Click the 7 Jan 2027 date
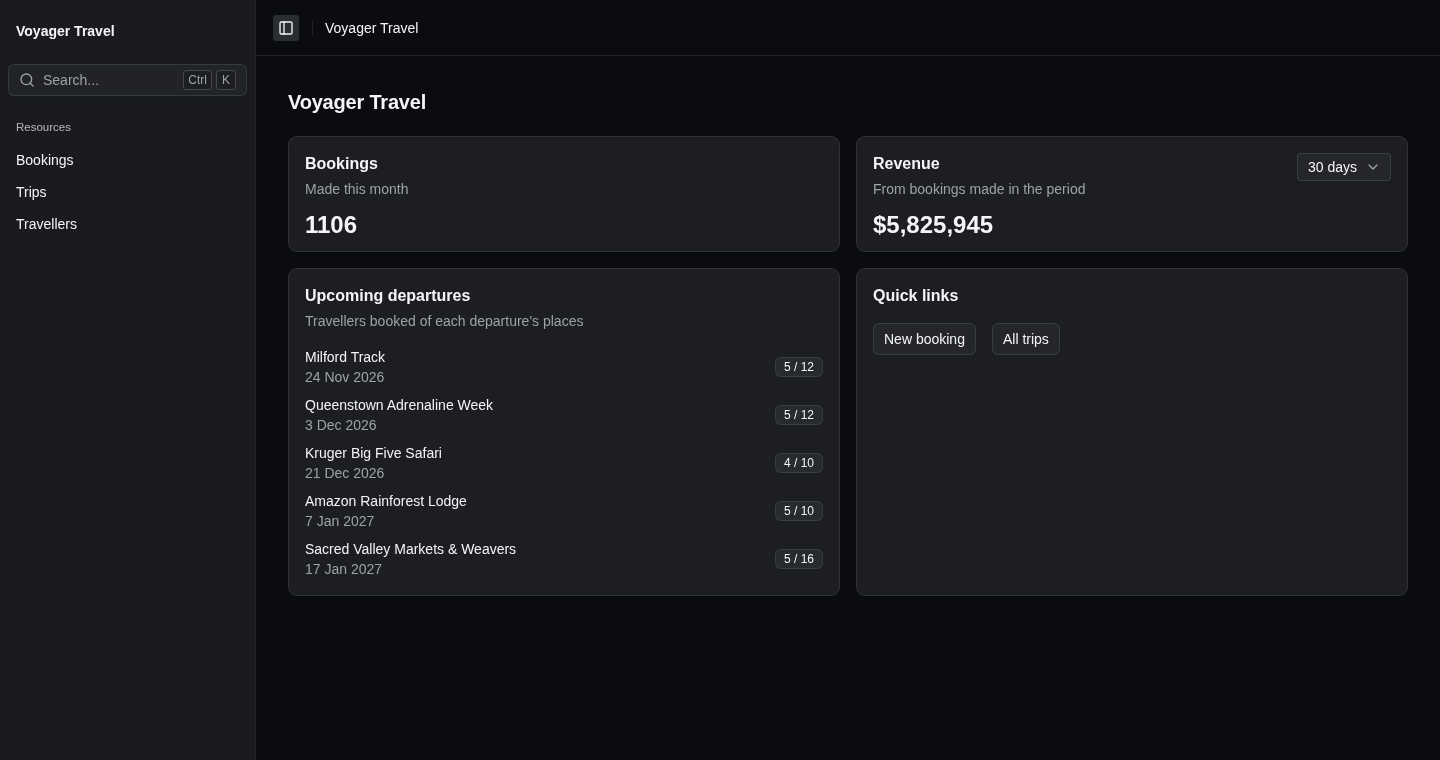 [x=339, y=521]
